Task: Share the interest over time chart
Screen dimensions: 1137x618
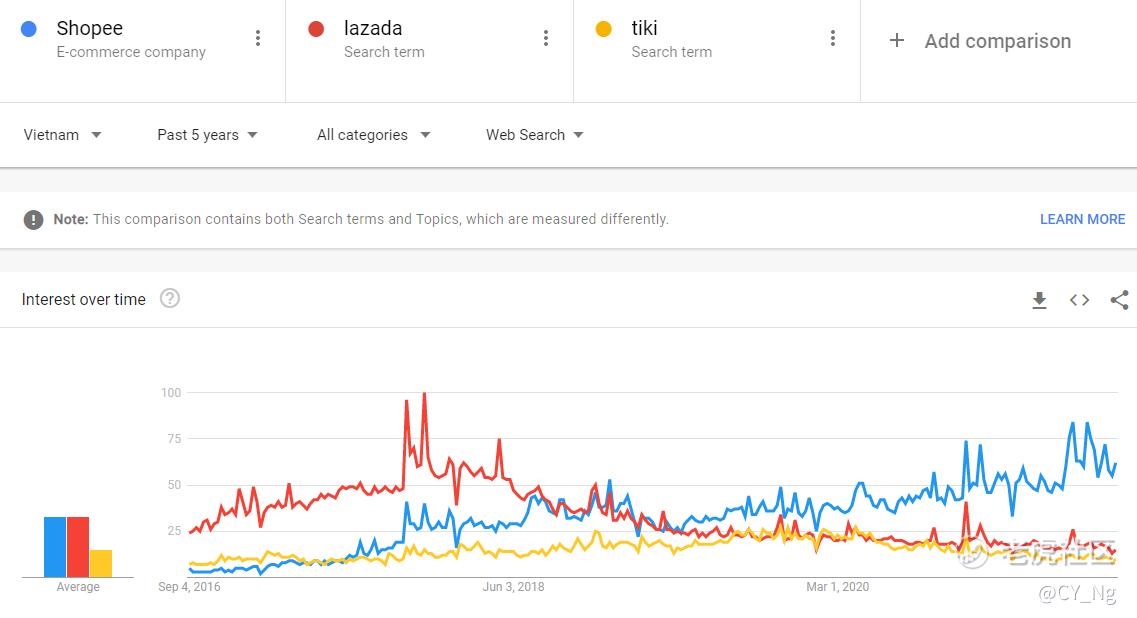Action: [1119, 300]
